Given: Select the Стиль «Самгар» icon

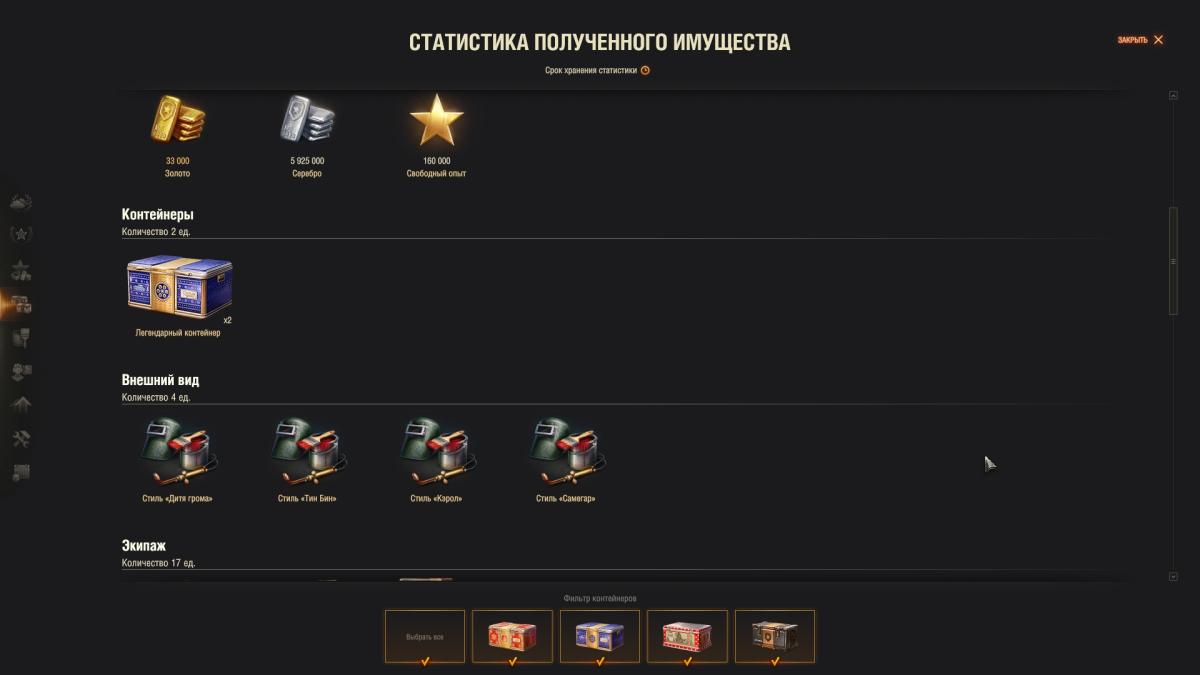Looking at the screenshot, I should coord(566,452).
